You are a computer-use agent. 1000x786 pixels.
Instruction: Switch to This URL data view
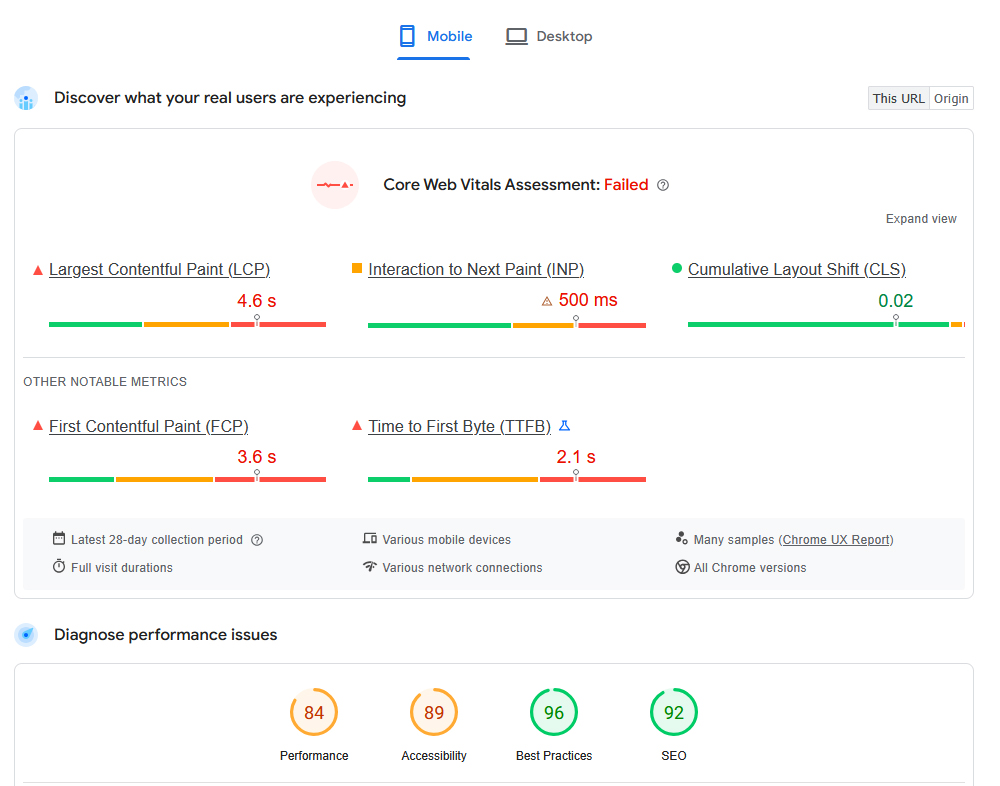tap(898, 98)
